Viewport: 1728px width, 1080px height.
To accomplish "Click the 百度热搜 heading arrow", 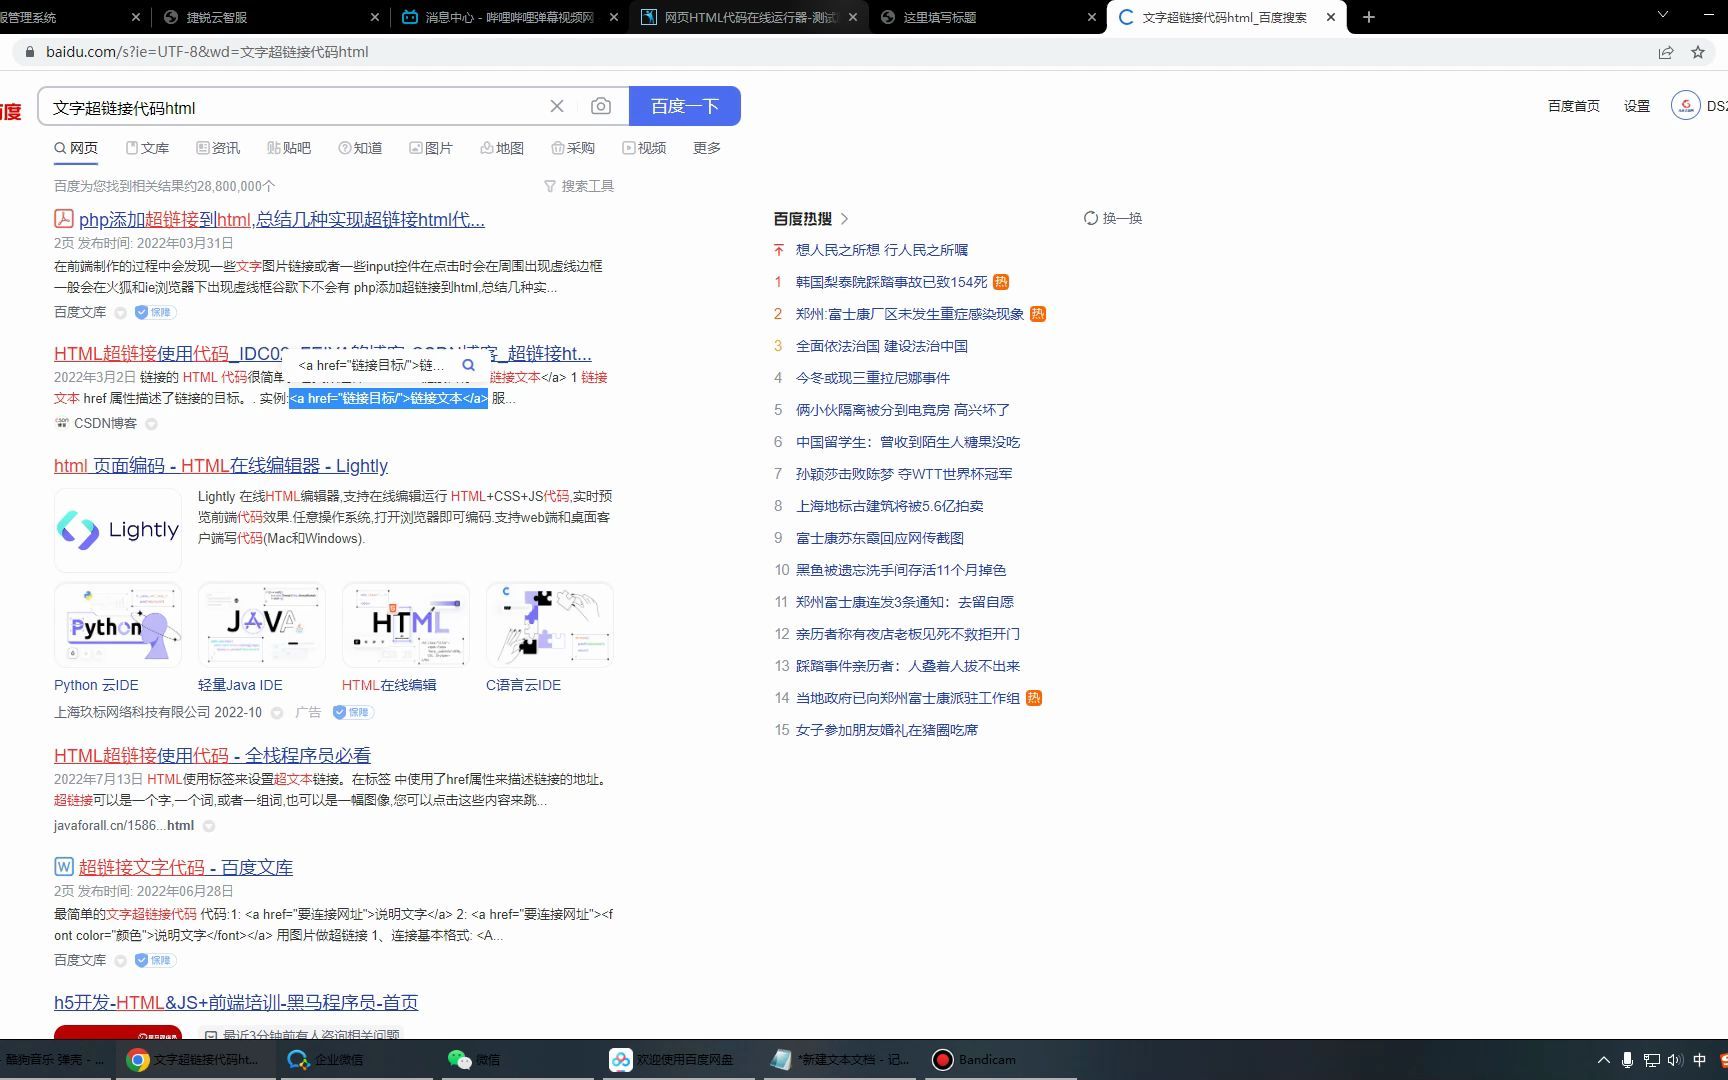I will pyautogui.click(x=844, y=218).
